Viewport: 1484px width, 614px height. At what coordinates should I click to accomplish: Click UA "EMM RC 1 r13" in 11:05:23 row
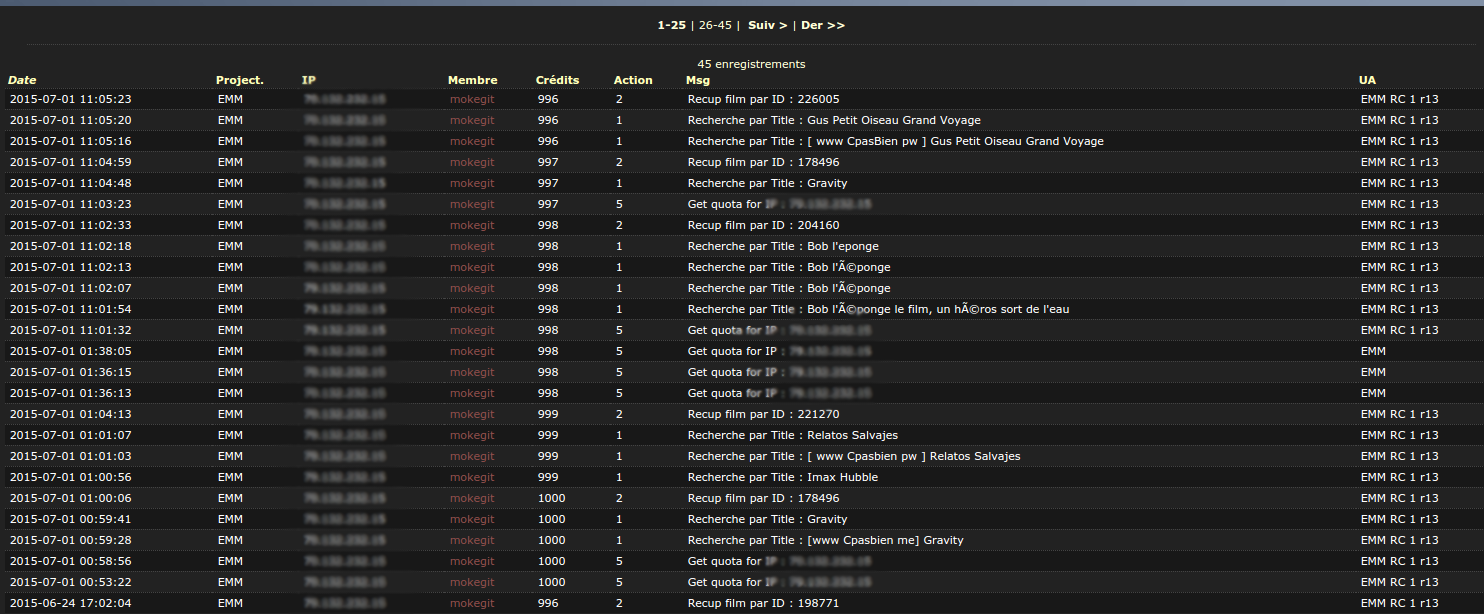(1399, 99)
